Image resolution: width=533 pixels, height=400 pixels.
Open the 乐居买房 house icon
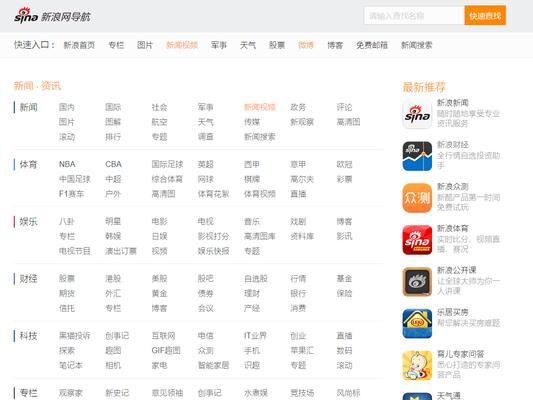click(417, 324)
